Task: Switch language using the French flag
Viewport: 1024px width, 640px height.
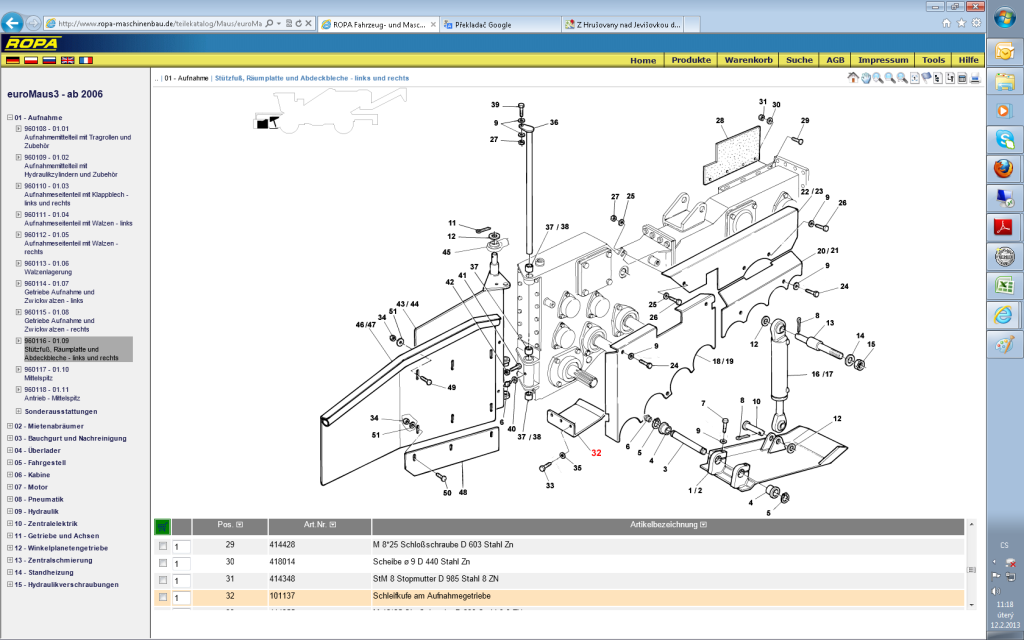Action: [86, 60]
